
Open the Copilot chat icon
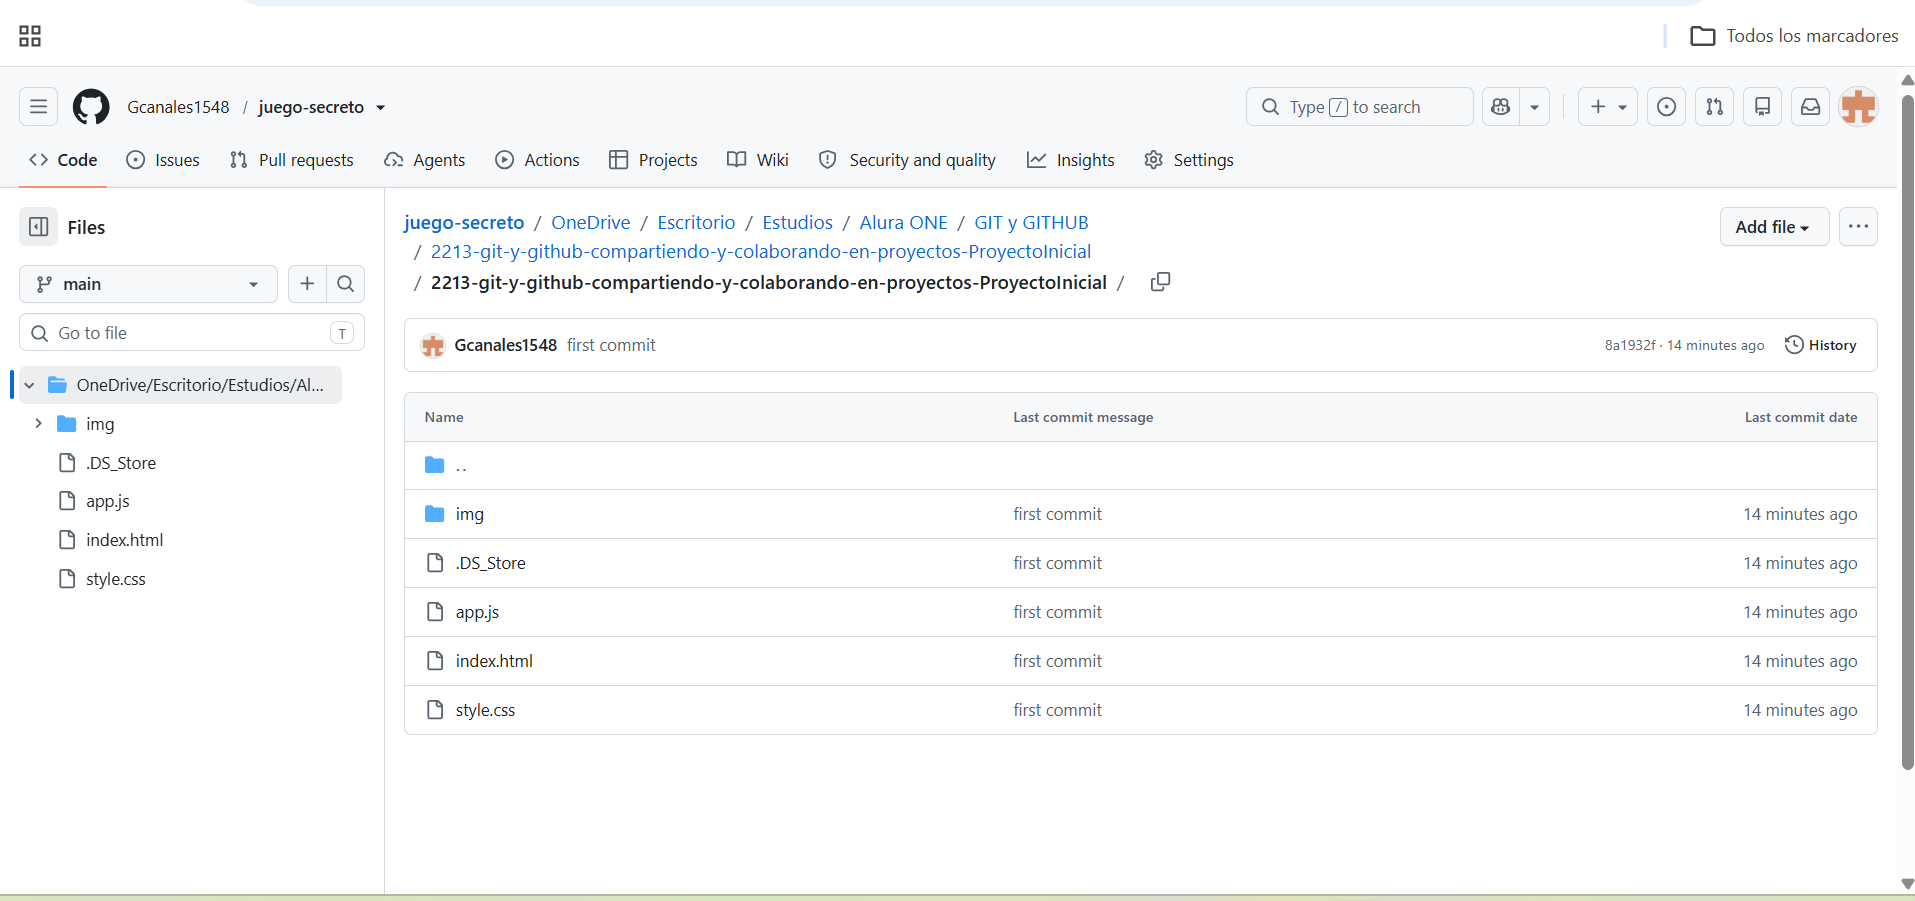[1500, 107]
